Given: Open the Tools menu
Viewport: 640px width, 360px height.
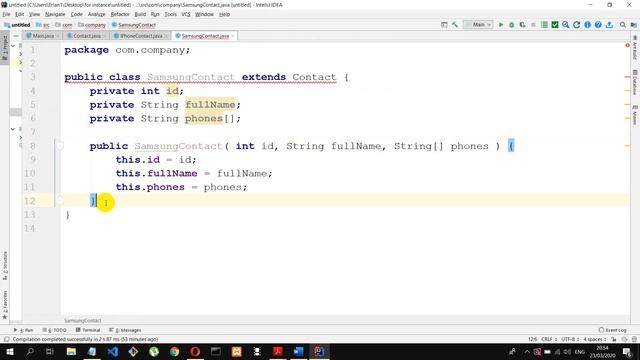Looking at the screenshot, I should point(171,14).
